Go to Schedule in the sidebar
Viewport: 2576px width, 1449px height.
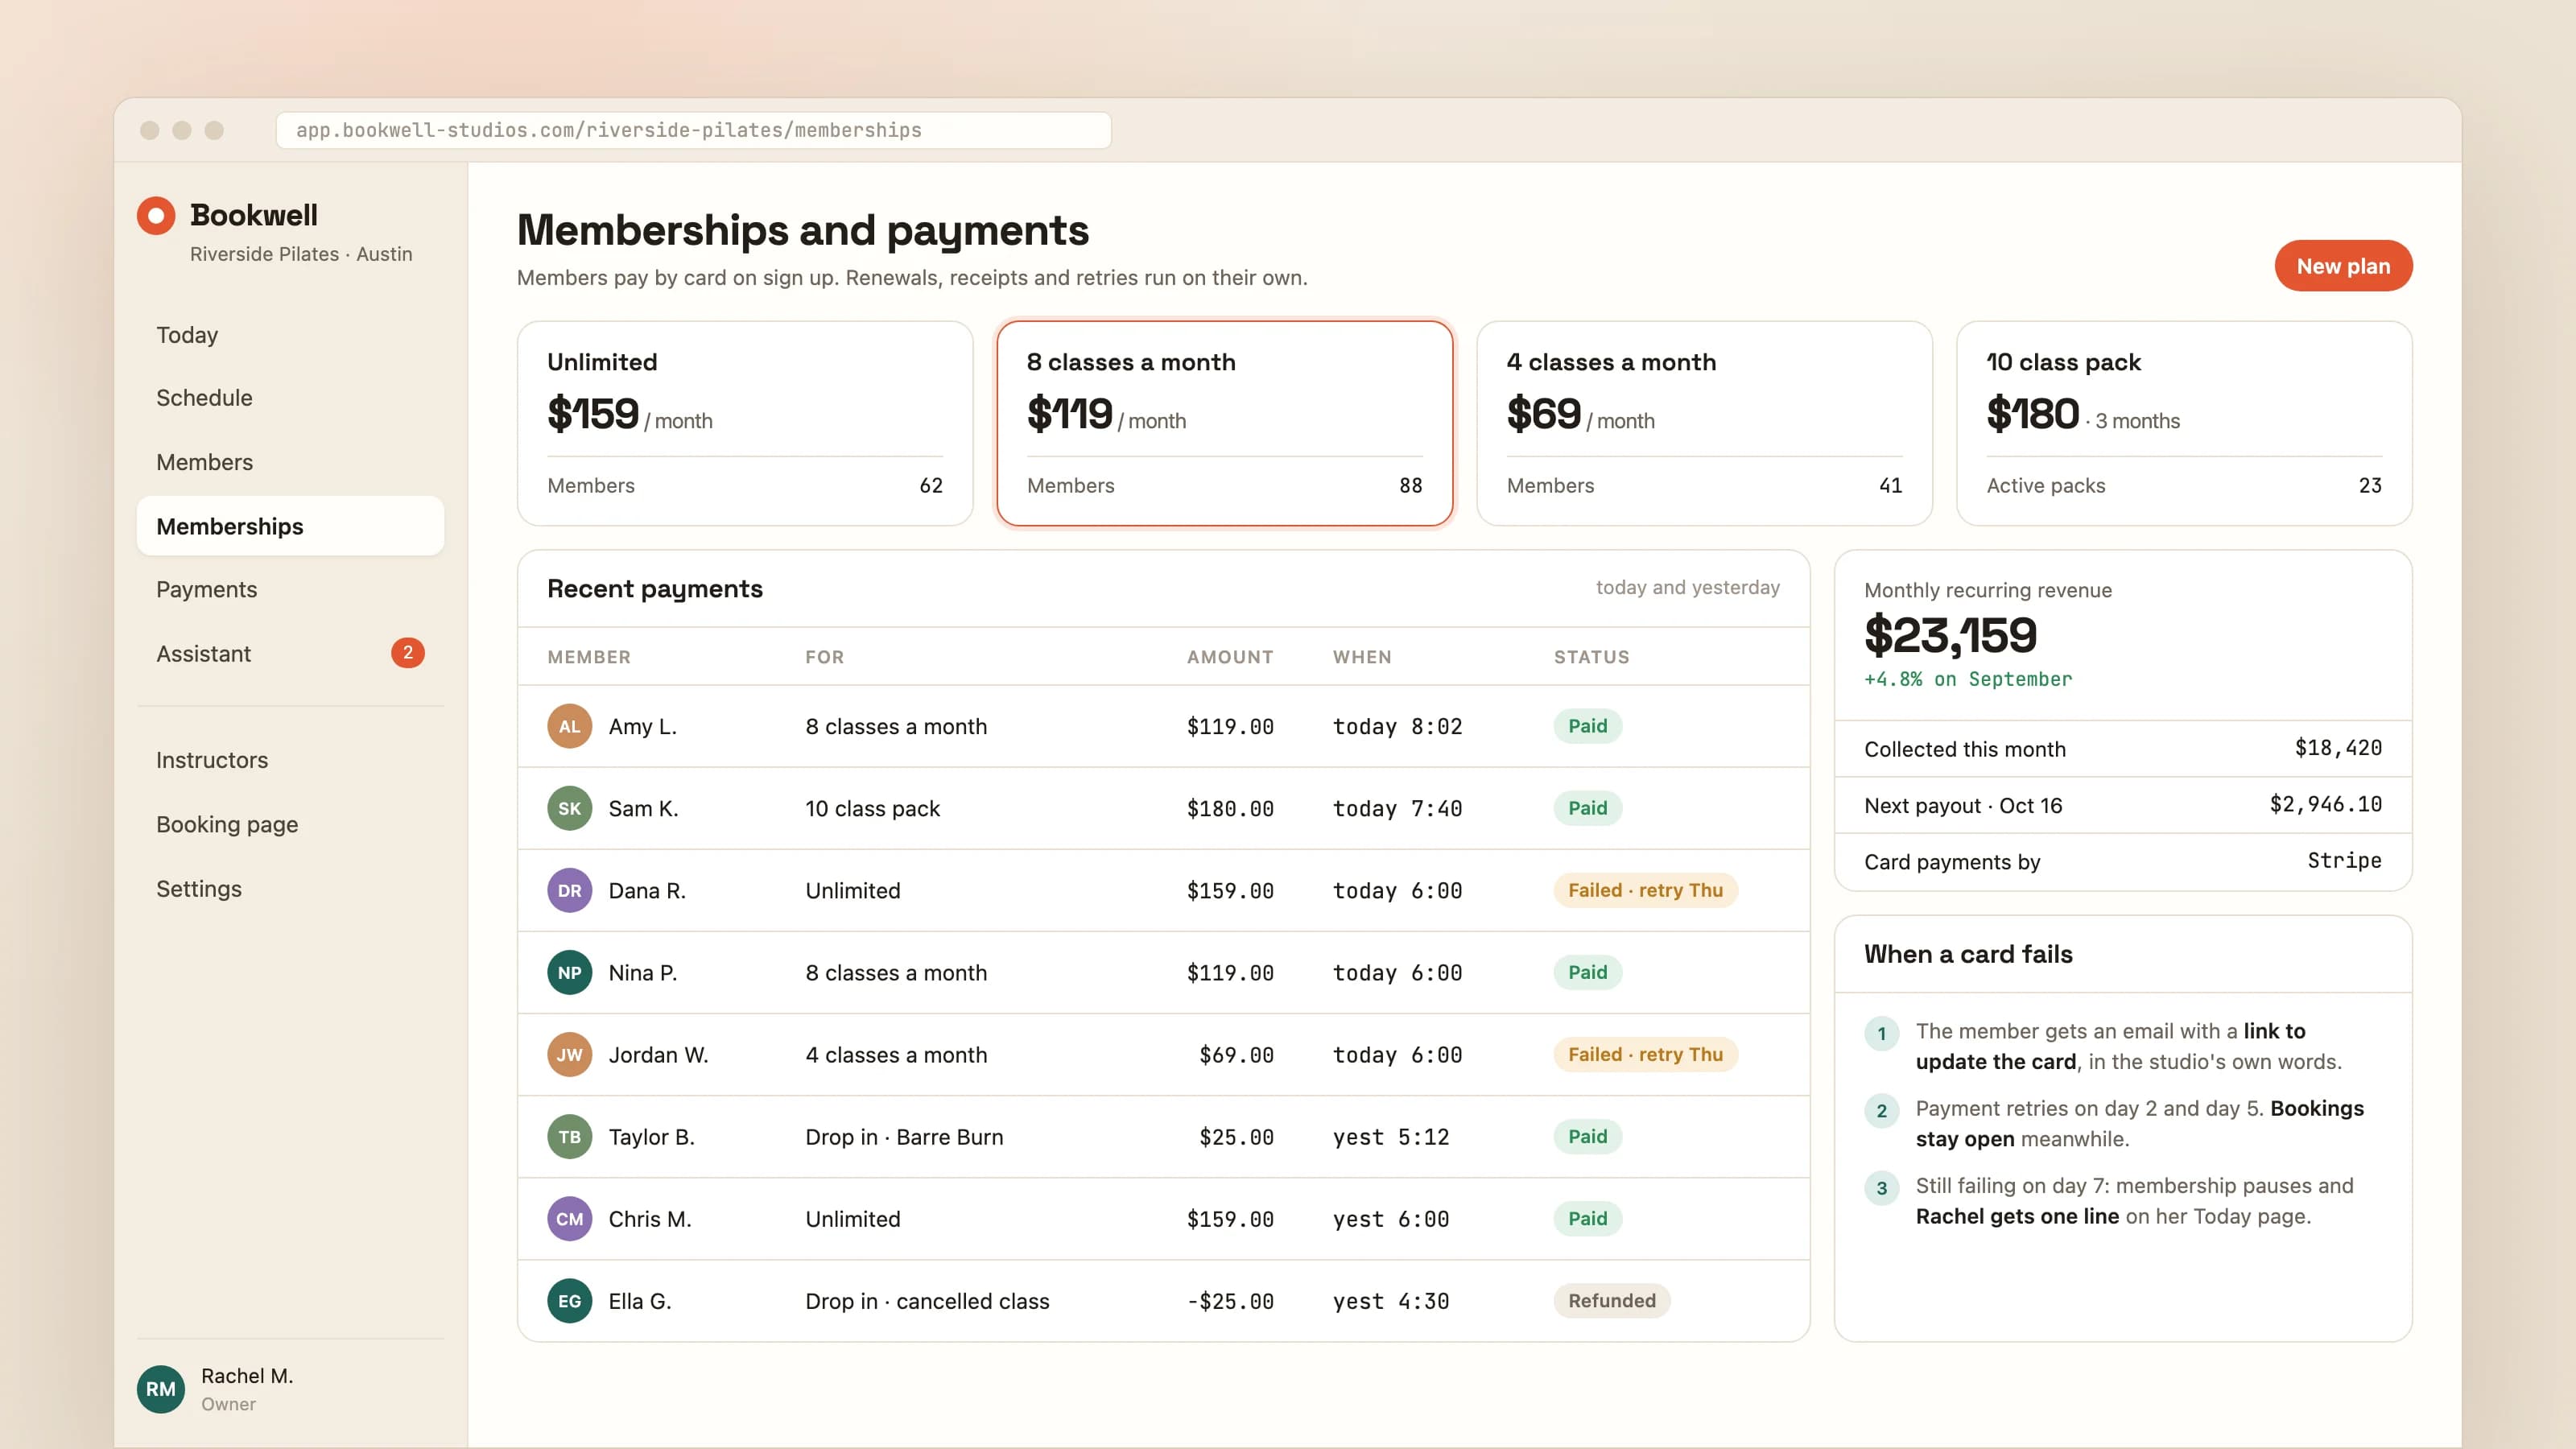tap(290, 398)
